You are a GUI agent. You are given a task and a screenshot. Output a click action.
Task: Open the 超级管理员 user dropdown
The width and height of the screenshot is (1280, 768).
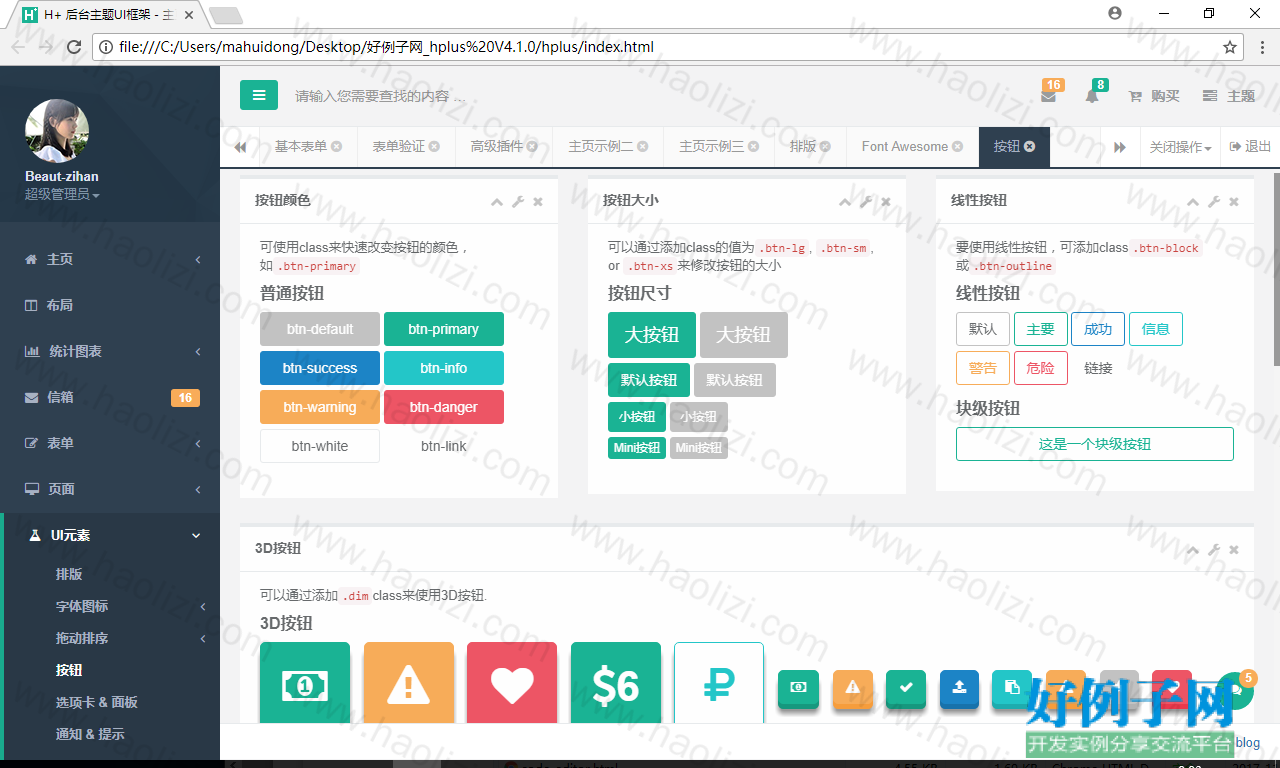click(x=62, y=194)
